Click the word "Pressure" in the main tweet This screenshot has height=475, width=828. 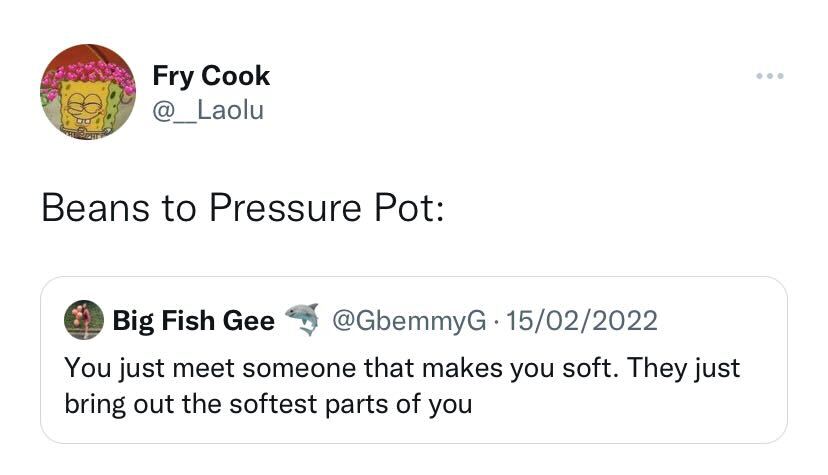(281, 208)
